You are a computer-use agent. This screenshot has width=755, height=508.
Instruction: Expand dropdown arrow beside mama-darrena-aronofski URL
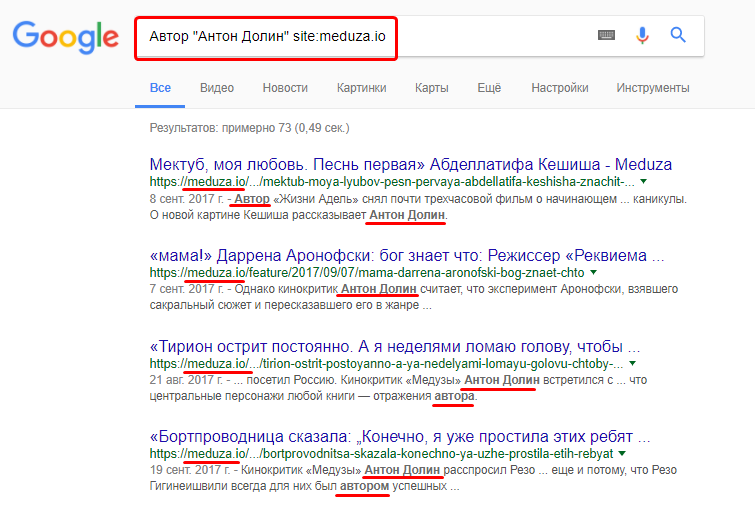click(x=594, y=273)
